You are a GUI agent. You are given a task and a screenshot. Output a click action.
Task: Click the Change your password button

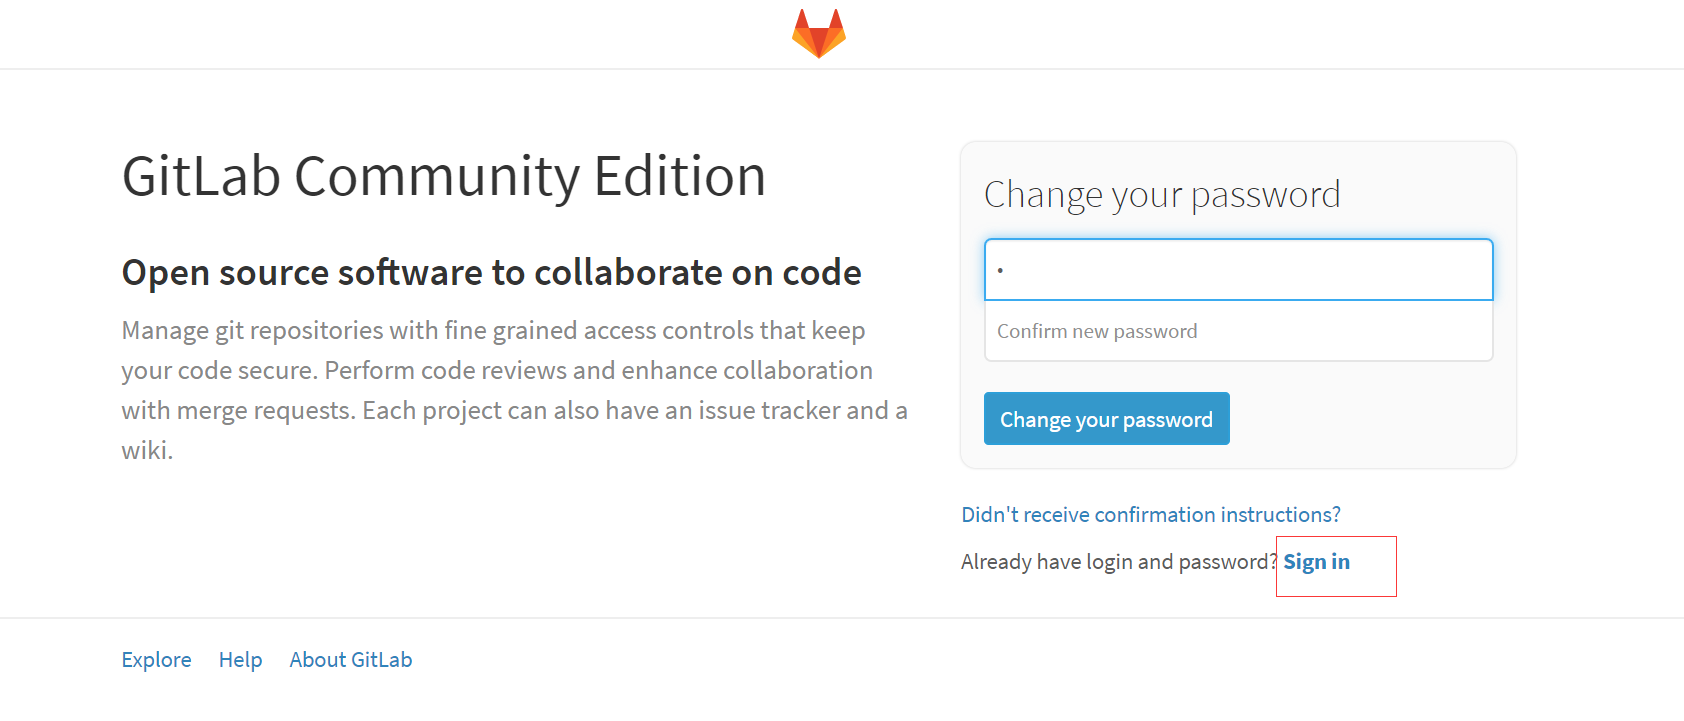pos(1106,418)
